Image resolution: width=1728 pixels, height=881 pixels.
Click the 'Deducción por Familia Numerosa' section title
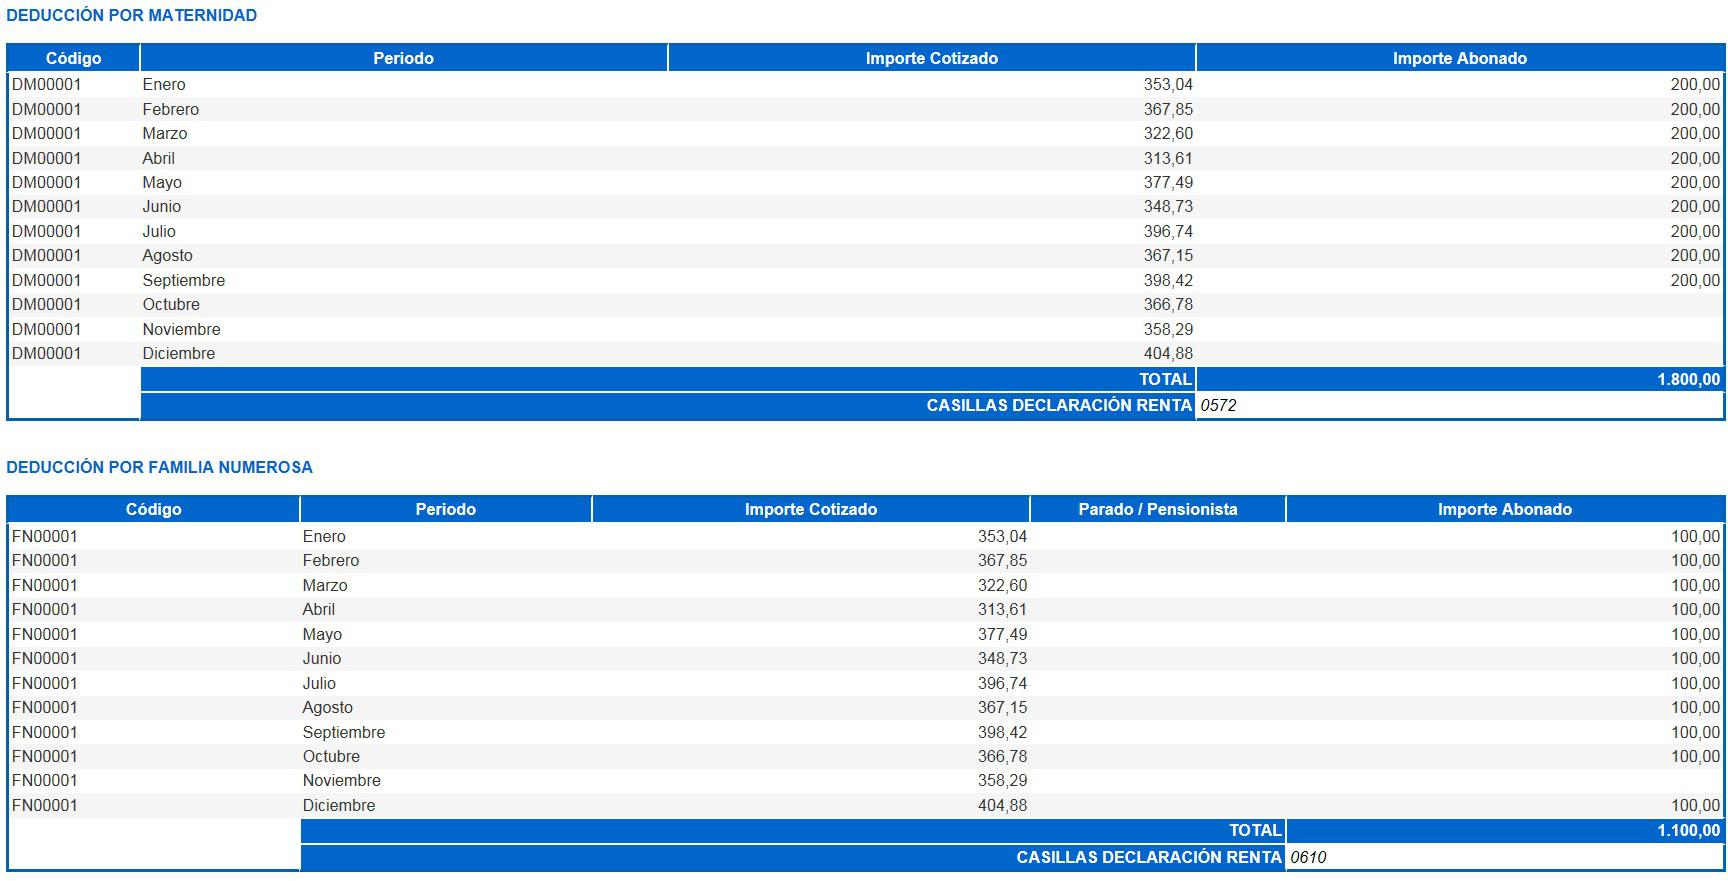pos(159,467)
